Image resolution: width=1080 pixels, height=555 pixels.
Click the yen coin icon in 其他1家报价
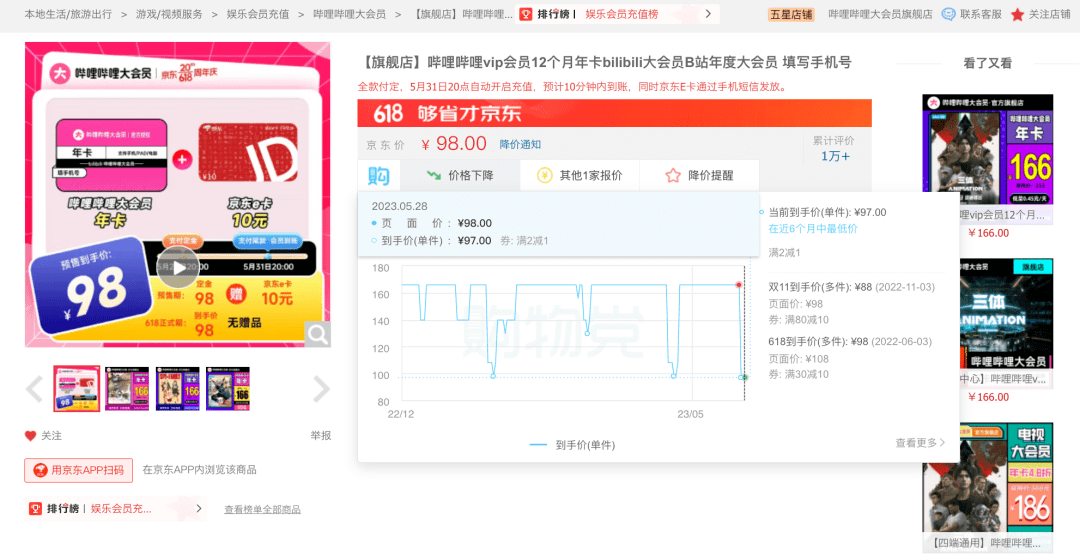pyautogui.click(x=545, y=176)
